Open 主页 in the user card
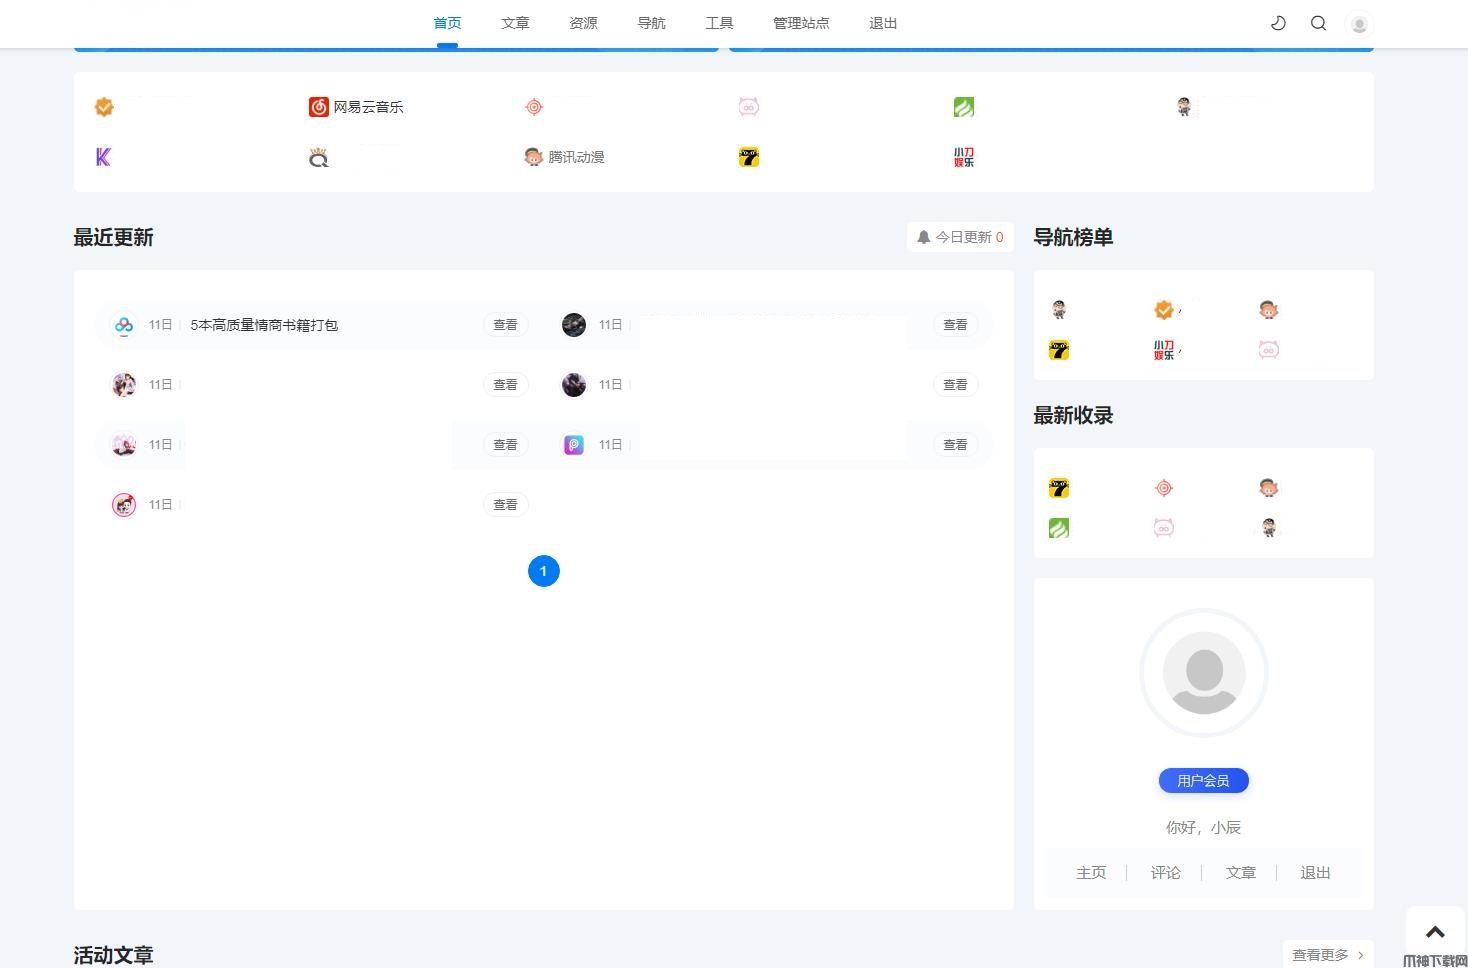Viewport: 1468px width, 968px height. pyautogui.click(x=1091, y=873)
